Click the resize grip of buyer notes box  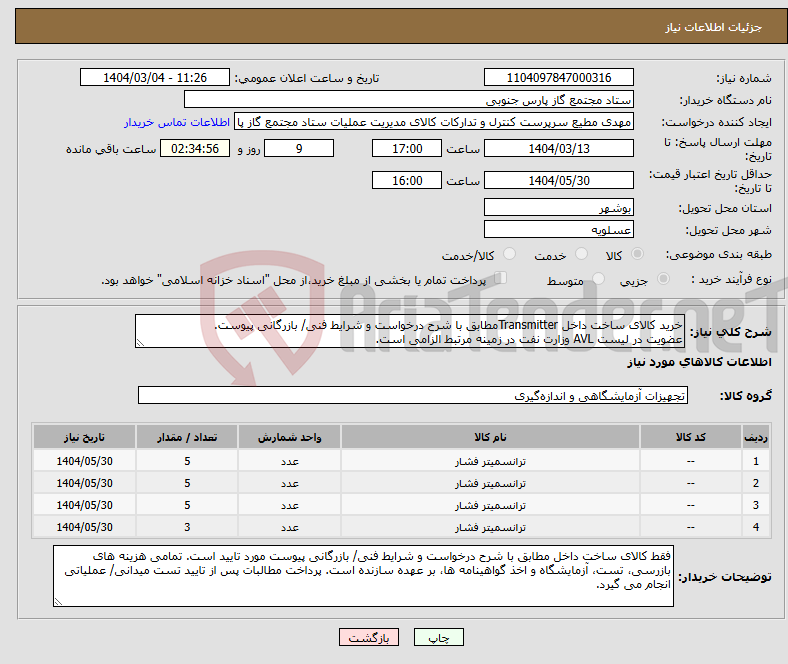[58, 602]
